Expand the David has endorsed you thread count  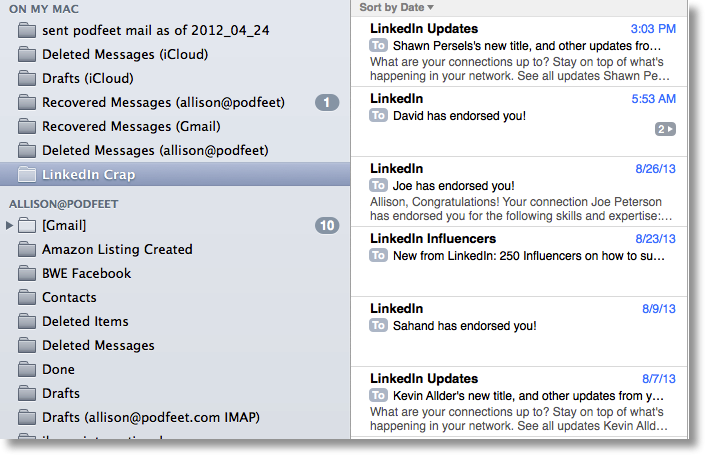[665, 129]
